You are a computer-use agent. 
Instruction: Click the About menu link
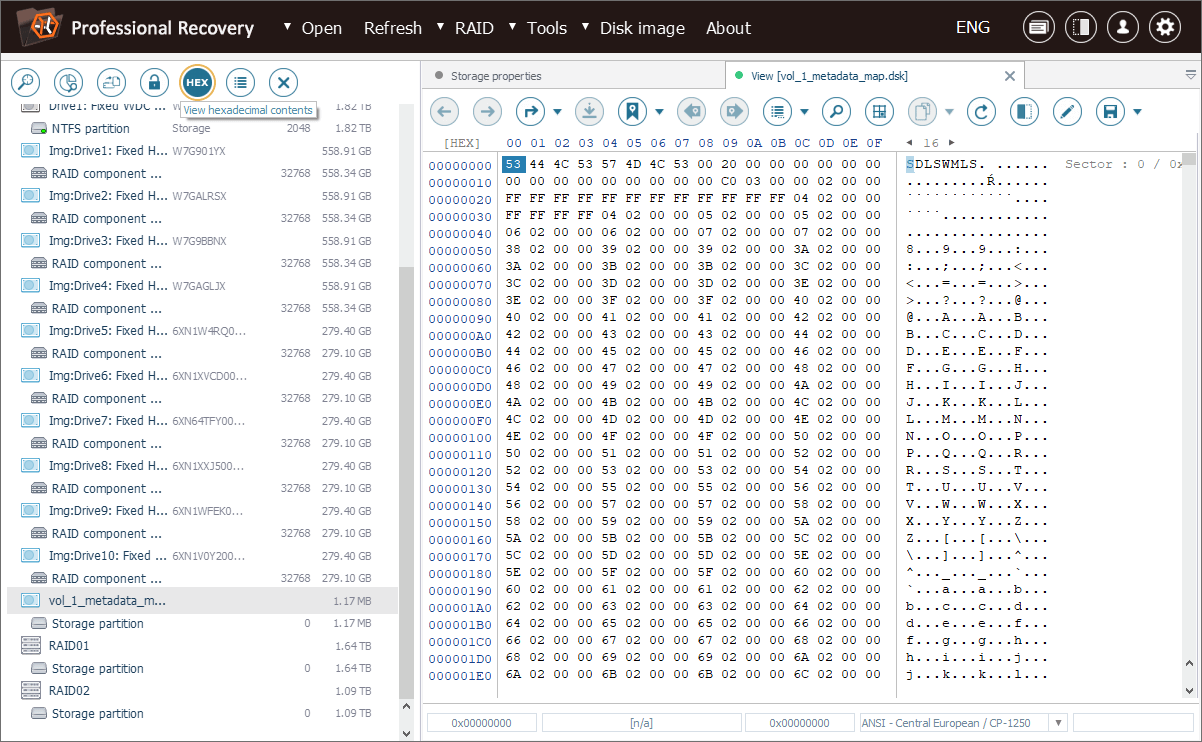728,28
